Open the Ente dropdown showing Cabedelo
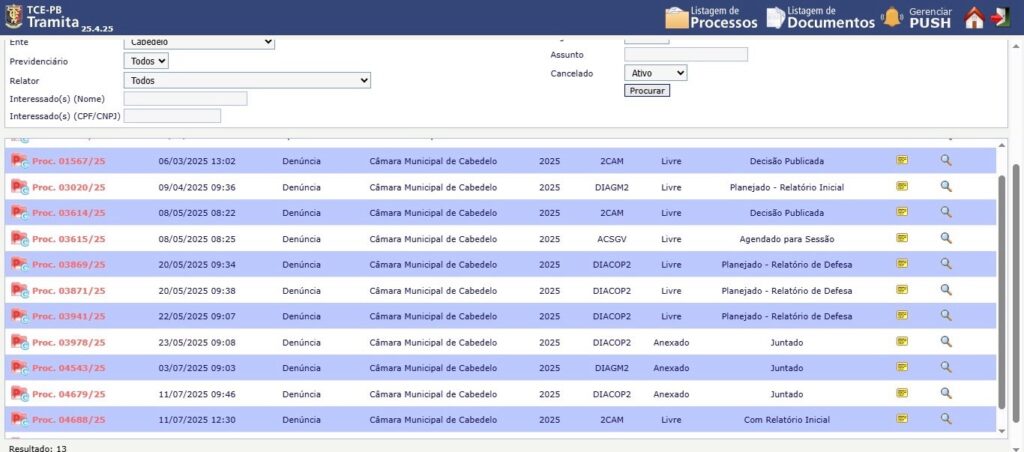Image resolution: width=1024 pixels, height=452 pixels. [x=199, y=42]
